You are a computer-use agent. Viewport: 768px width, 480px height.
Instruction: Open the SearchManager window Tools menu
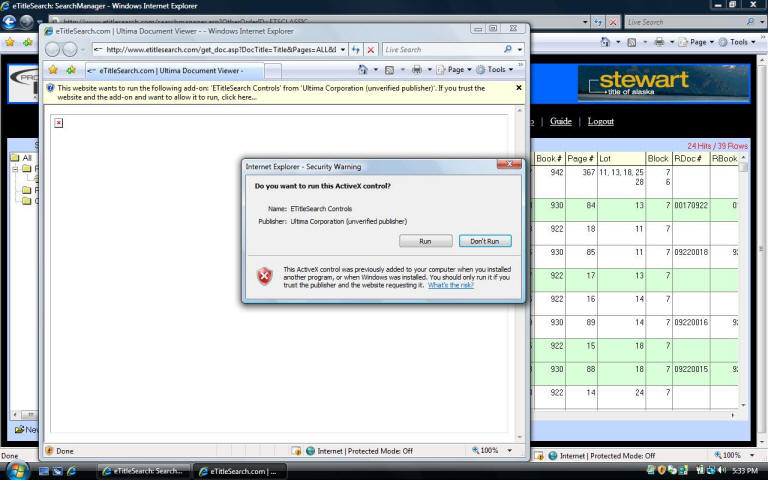click(x=737, y=42)
